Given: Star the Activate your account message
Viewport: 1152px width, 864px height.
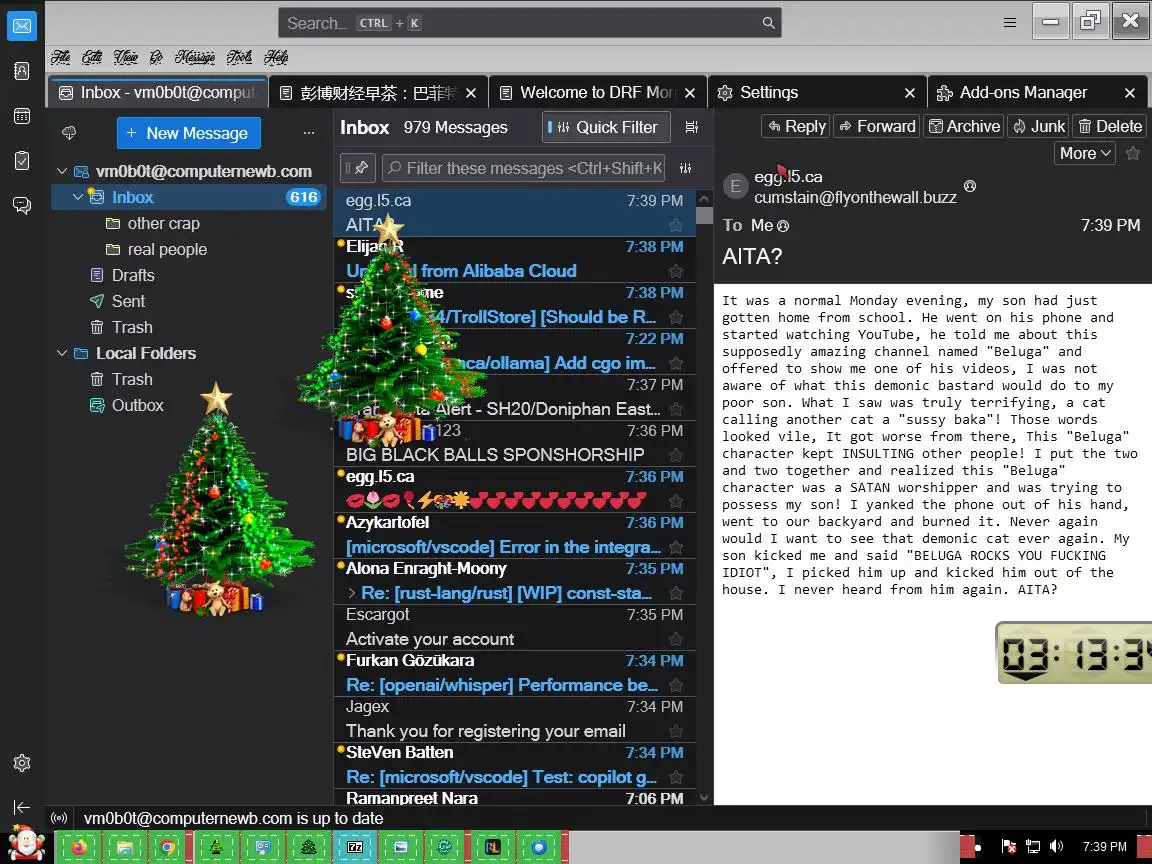Looking at the screenshot, I should (x=676, y=639).
